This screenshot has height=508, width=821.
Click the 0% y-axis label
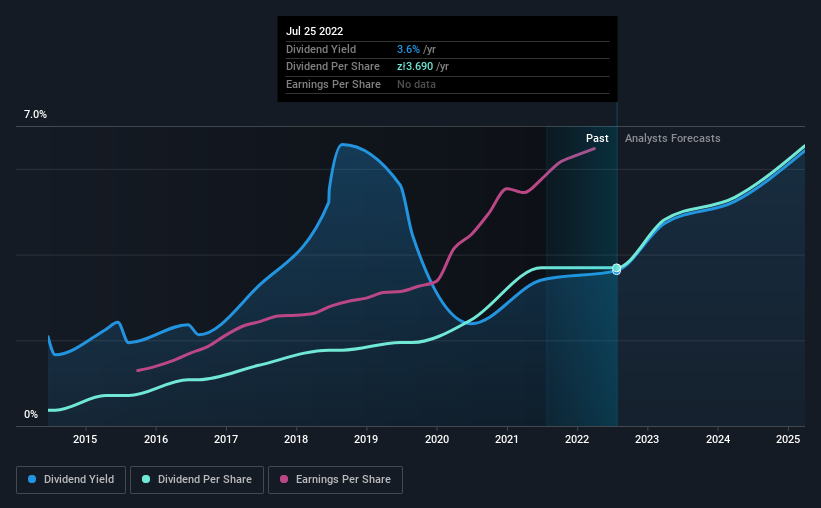click(x=31, y=414)
